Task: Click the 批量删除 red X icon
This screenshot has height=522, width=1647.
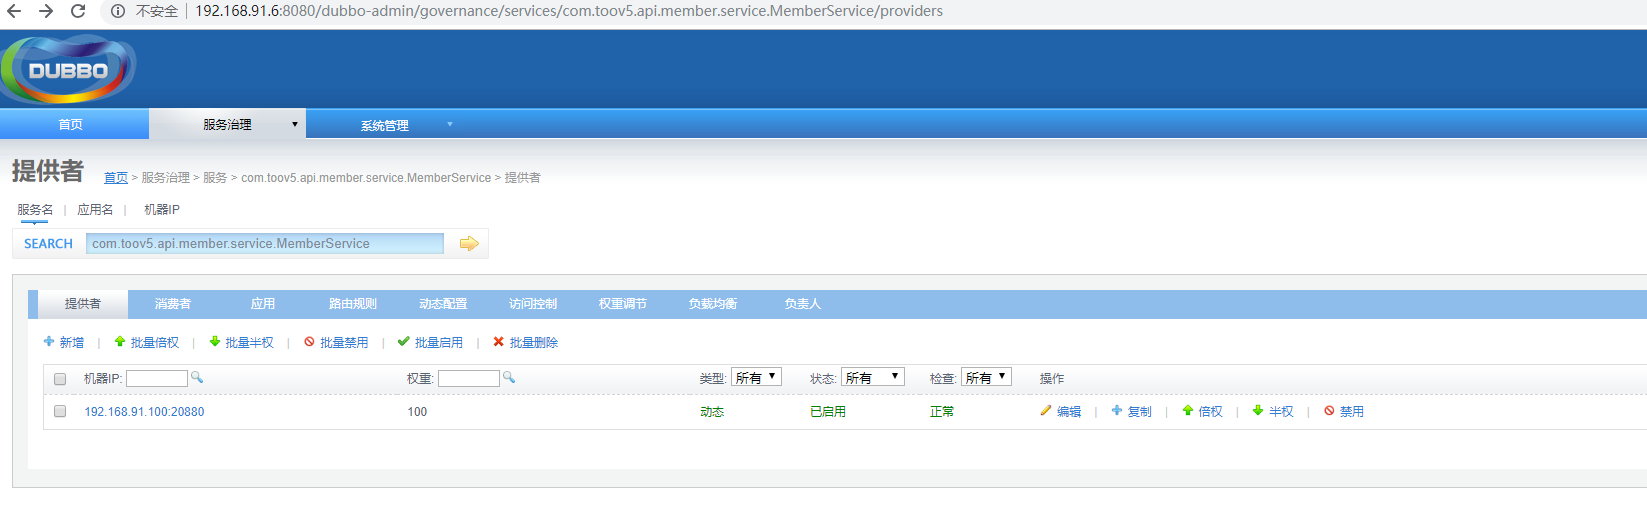Action: click(x=499, y=342)
